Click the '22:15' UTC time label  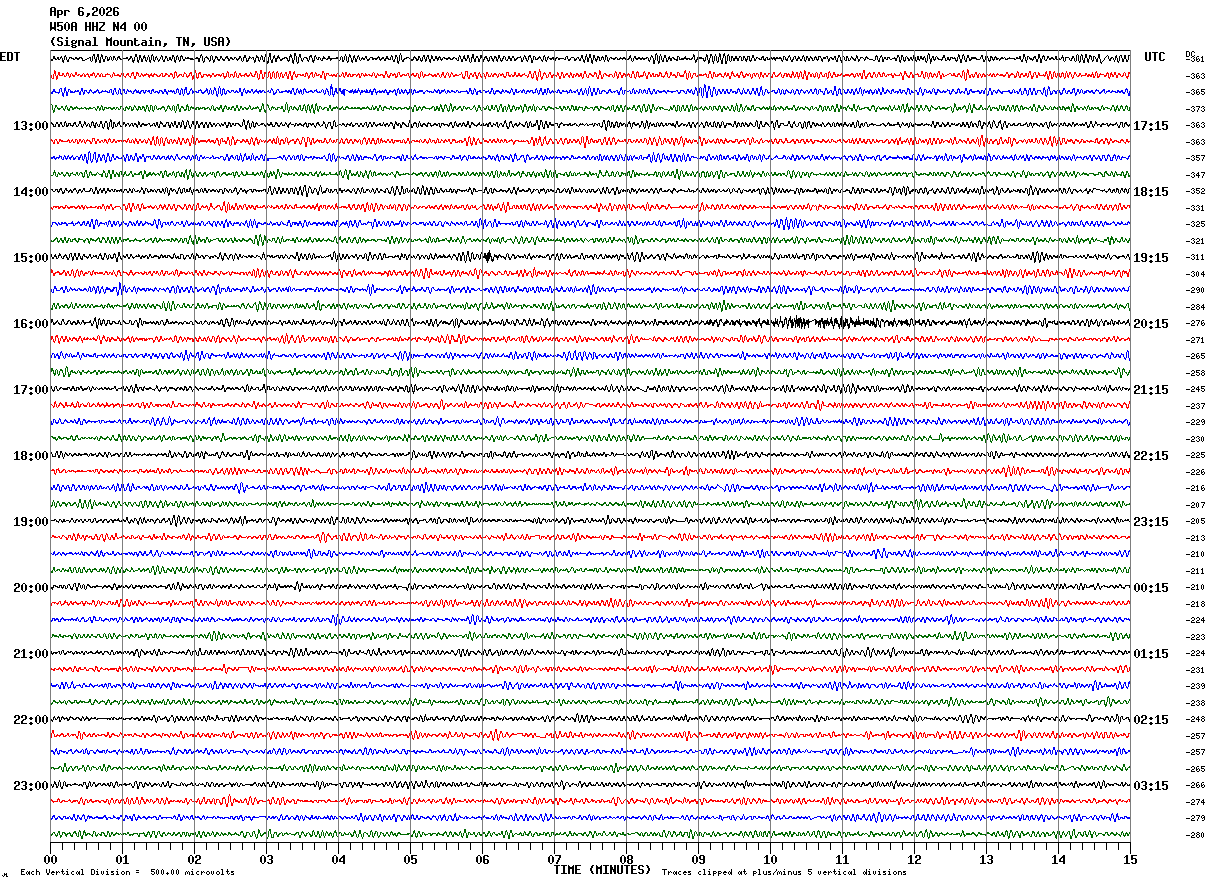coord(1150,456)
